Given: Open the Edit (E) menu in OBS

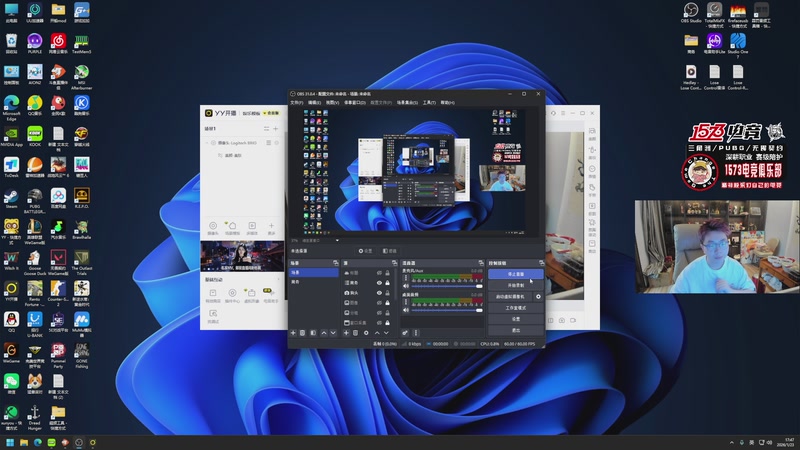Looking at the screenshot, I should (314, 103).
